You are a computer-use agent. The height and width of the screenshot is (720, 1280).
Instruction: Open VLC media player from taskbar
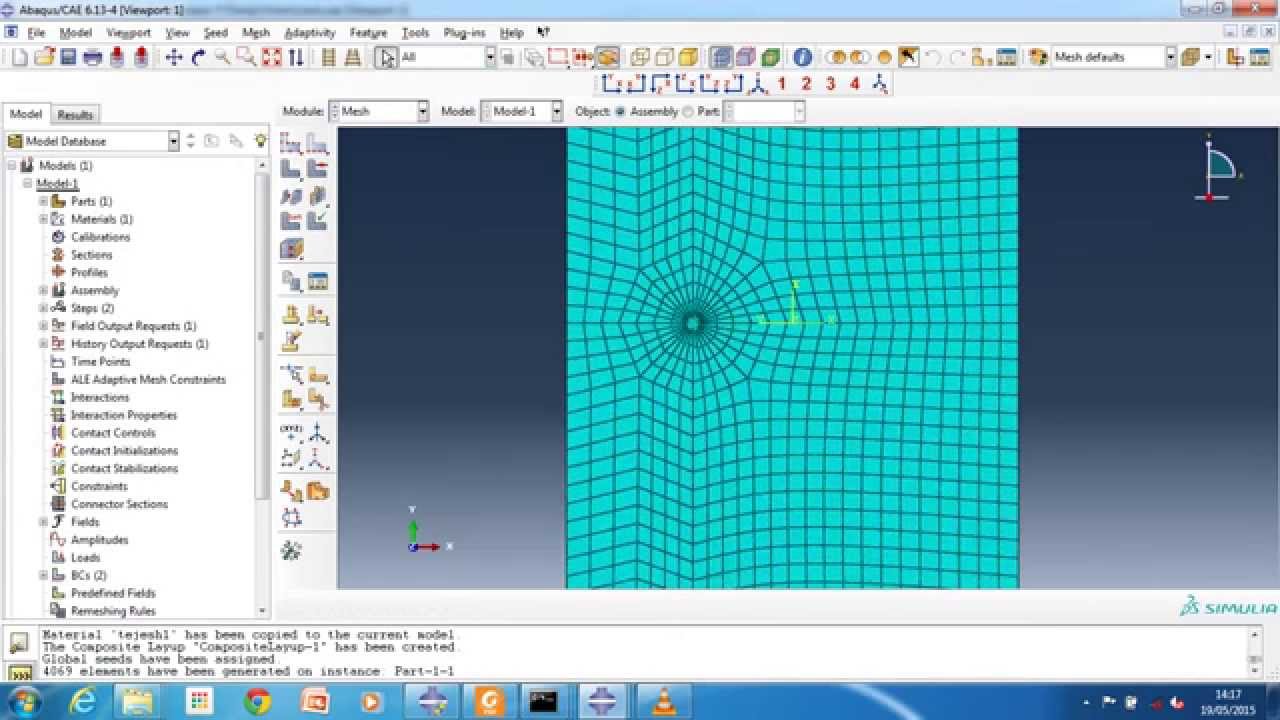tap(663, 701)
